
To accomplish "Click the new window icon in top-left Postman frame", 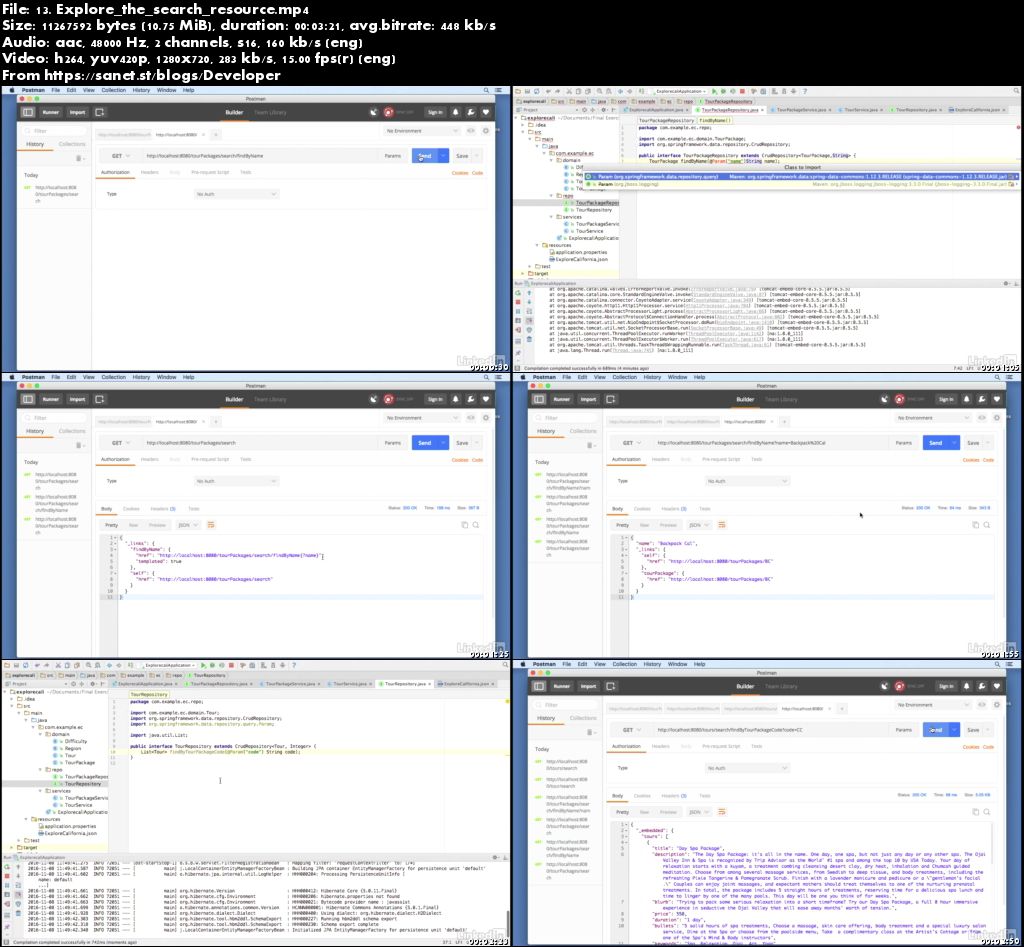I will 100,112.
